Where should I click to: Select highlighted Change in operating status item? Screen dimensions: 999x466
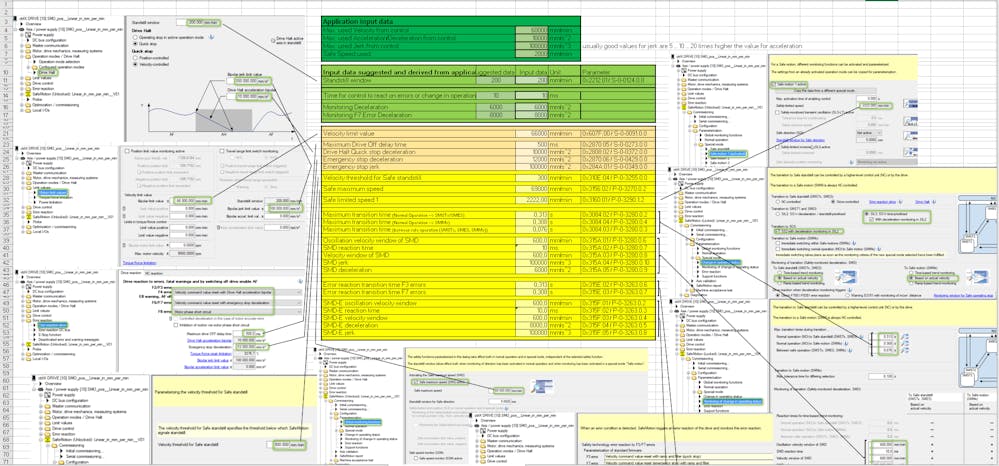(x=721, y=262)
